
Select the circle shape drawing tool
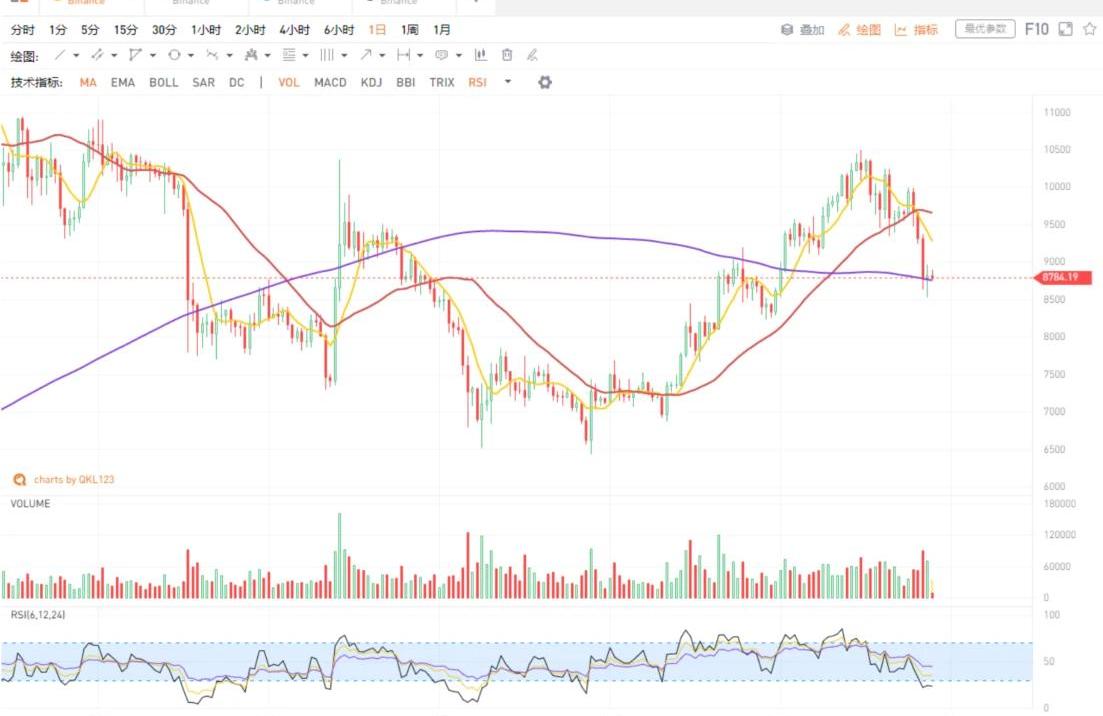[174, 55]
